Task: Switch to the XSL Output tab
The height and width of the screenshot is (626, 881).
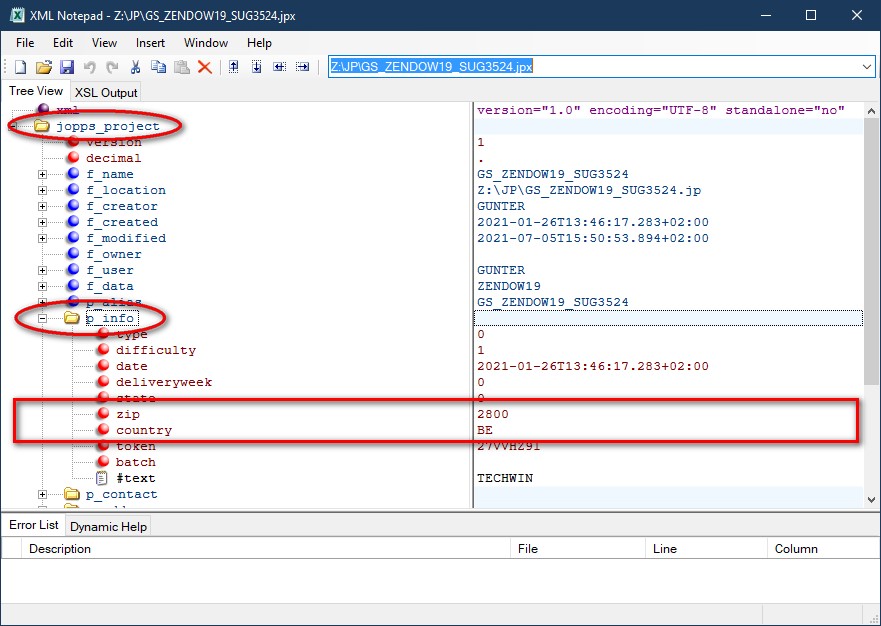Action: pyautogui.click(x=106, y=93)
